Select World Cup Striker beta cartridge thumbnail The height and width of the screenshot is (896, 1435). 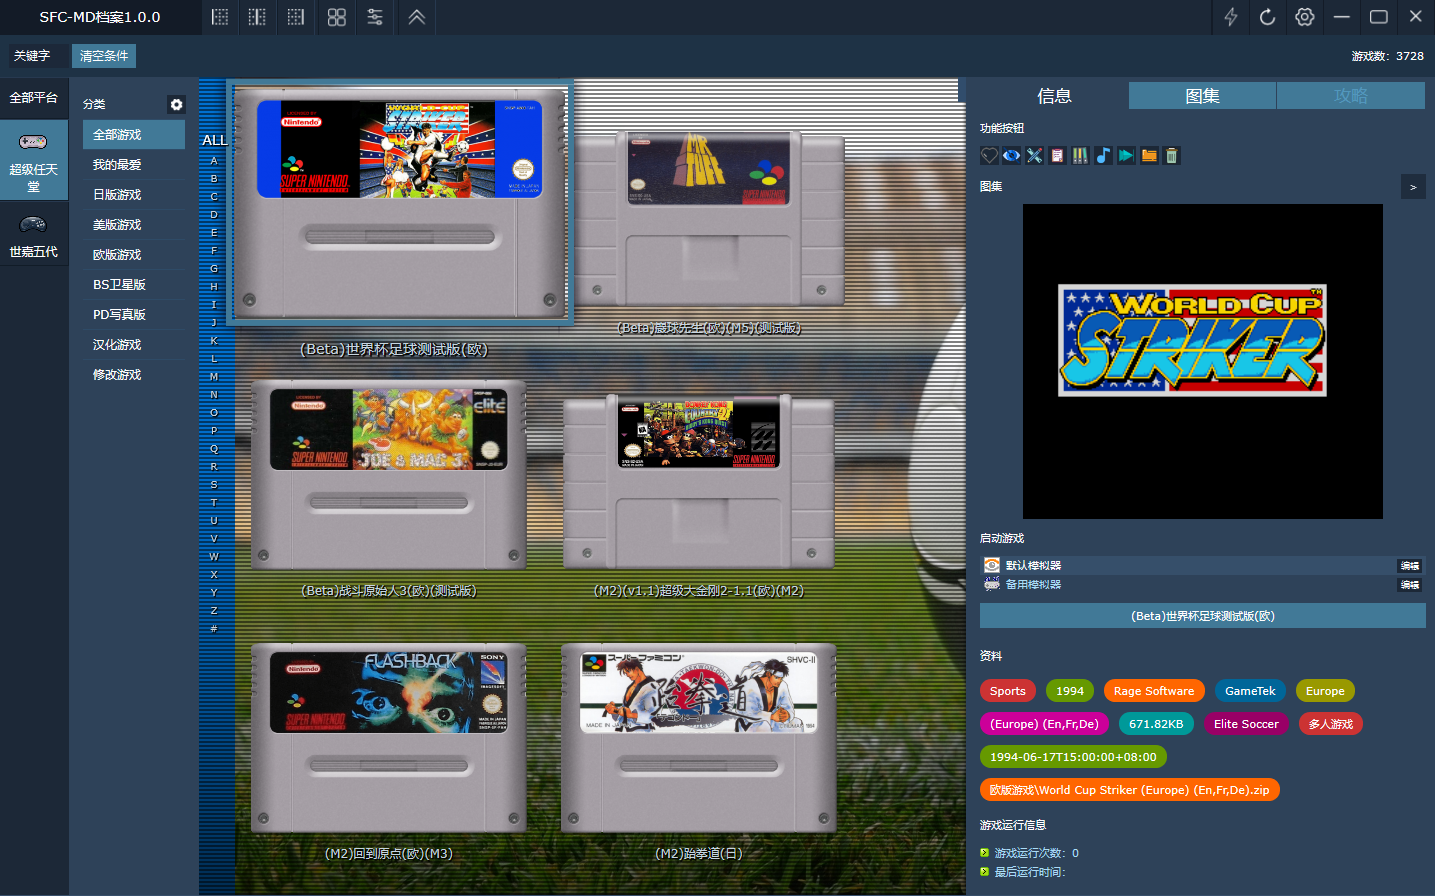coord(400,203)
